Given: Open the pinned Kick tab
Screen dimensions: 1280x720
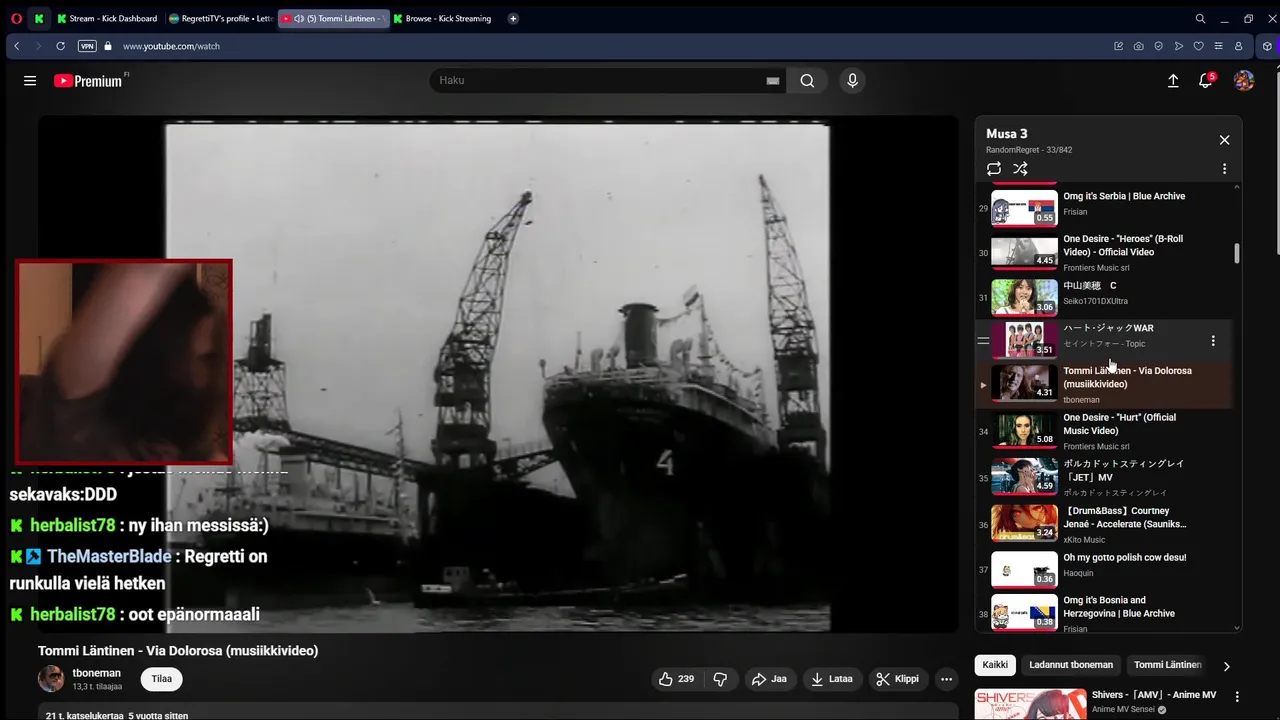Looking at the screenshot, I should point(39,18).
